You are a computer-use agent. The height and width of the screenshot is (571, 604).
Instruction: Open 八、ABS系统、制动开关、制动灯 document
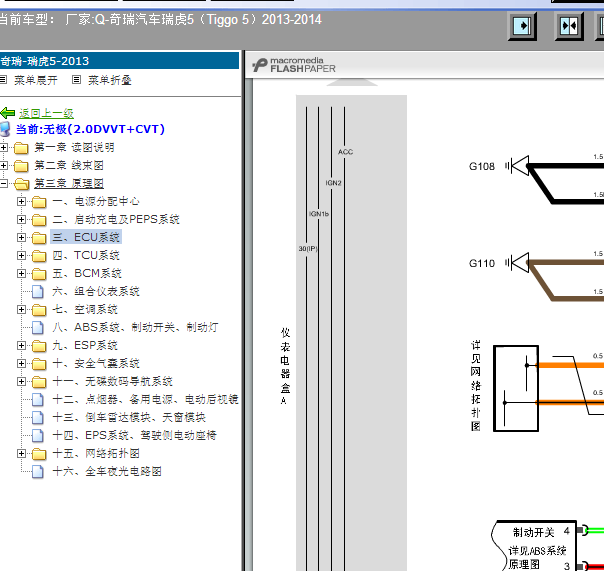[135, 327]
